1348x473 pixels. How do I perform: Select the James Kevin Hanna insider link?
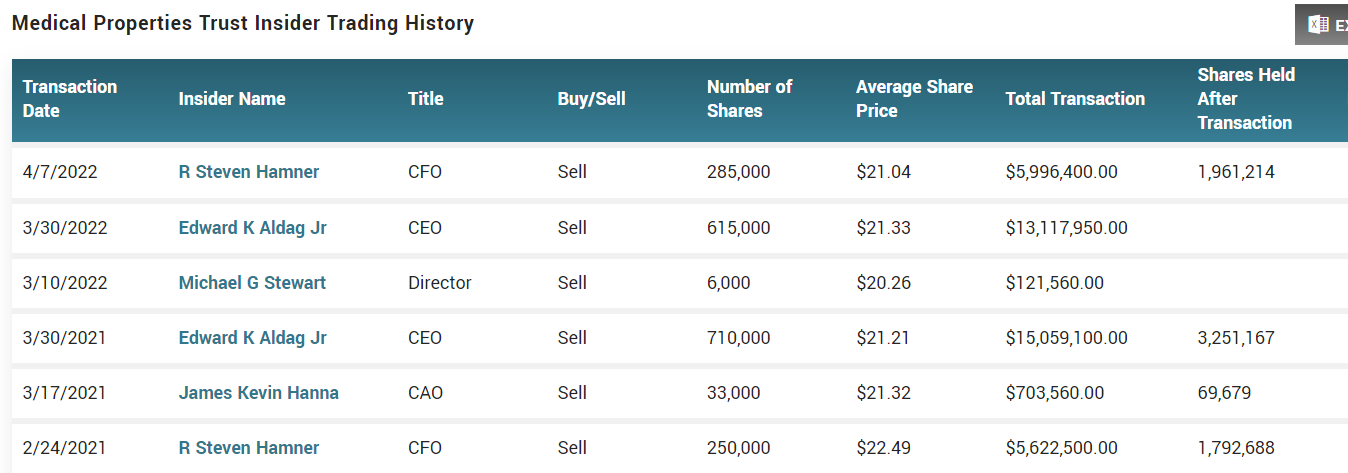tap(259, 393)
